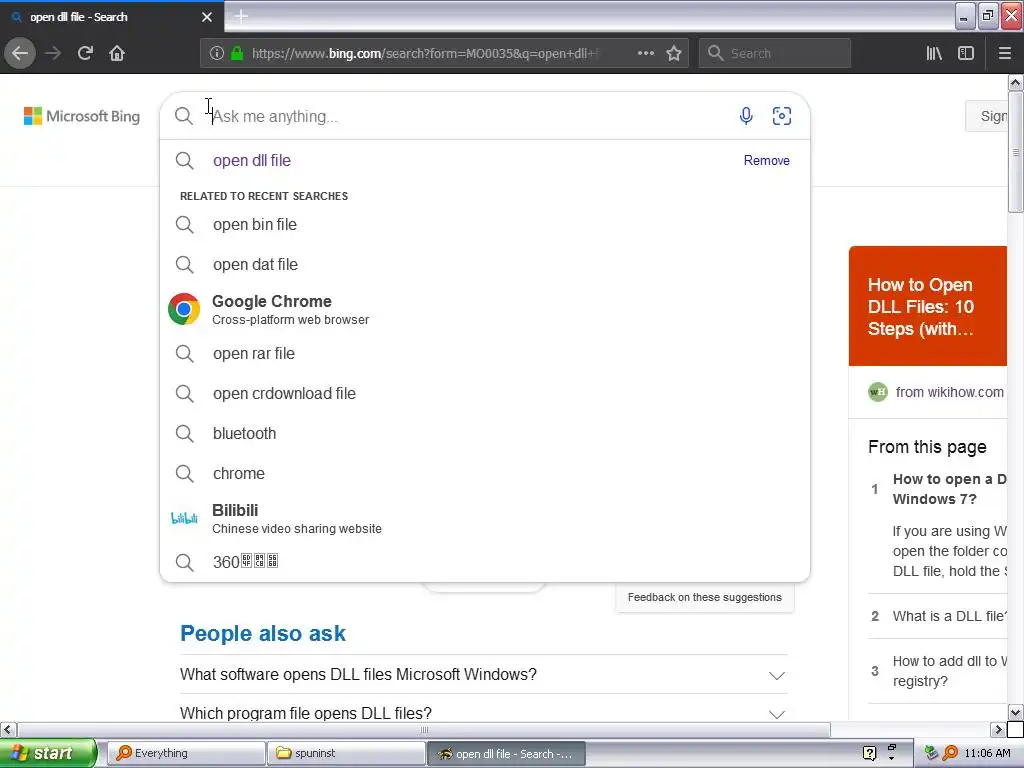Reload the current Bing page

pos(85,53)
